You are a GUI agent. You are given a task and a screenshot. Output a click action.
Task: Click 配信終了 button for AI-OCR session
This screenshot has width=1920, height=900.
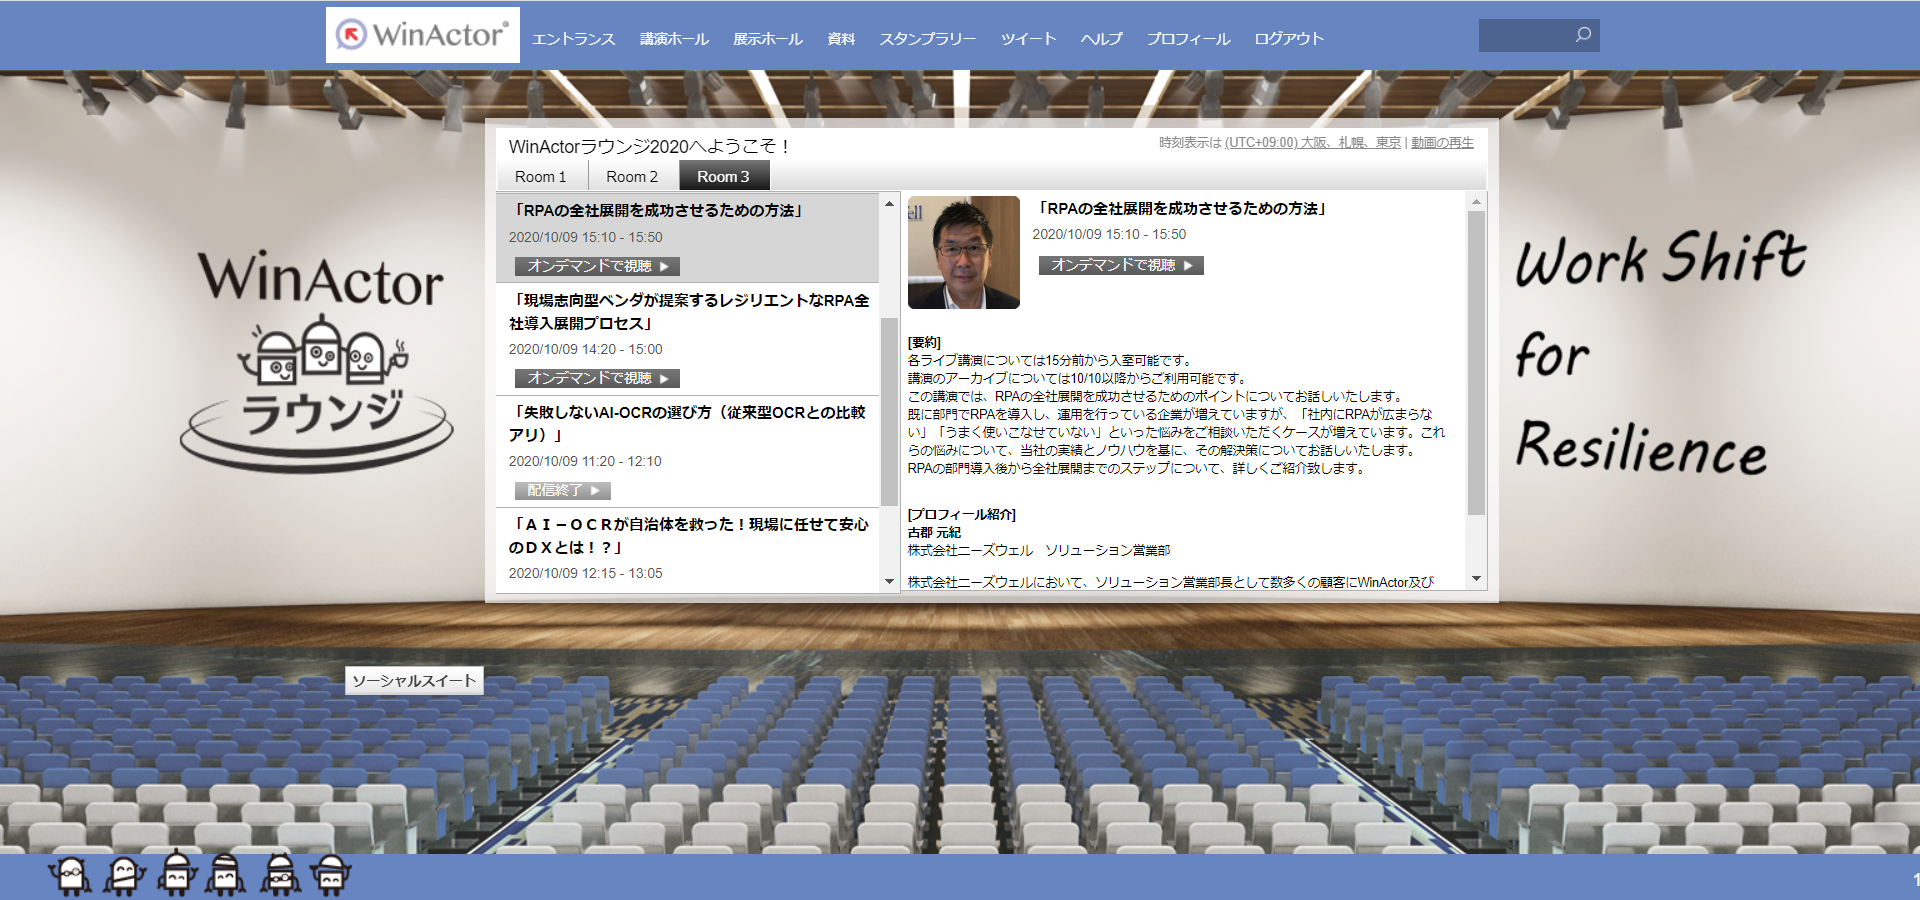tap(562, 490)
